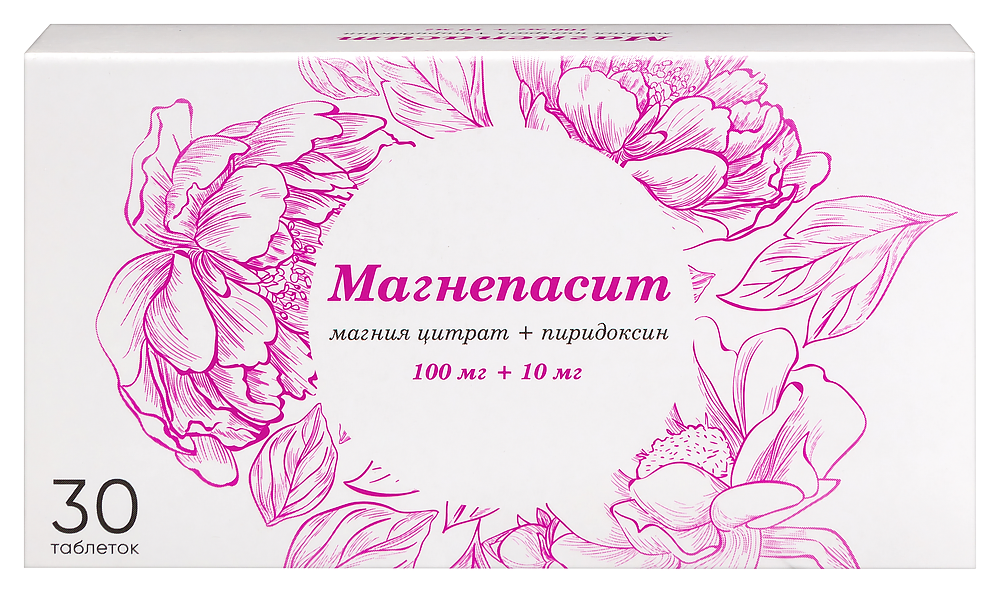
Task: Click the number "30" on the box
Action: (94, 506)
